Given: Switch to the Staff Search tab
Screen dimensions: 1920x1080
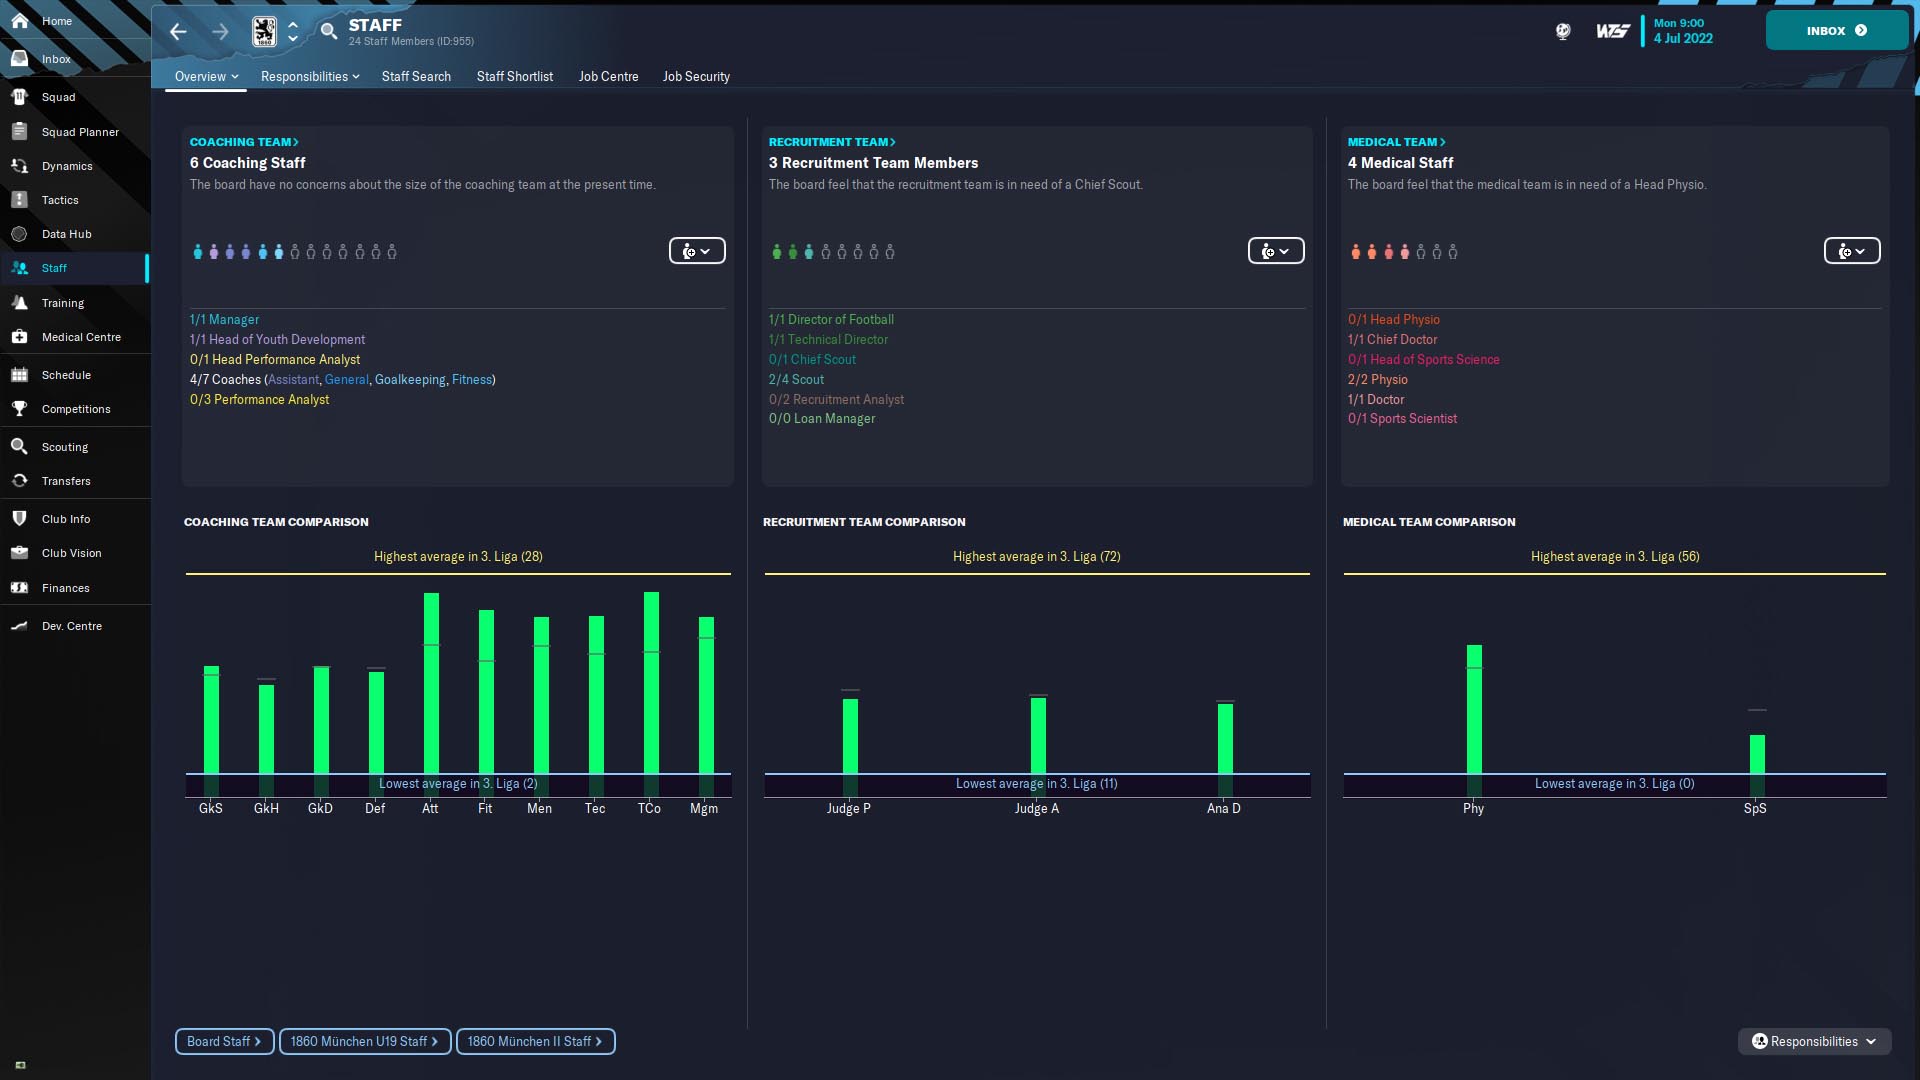Looking at the screenshot, I should (416, 77).
